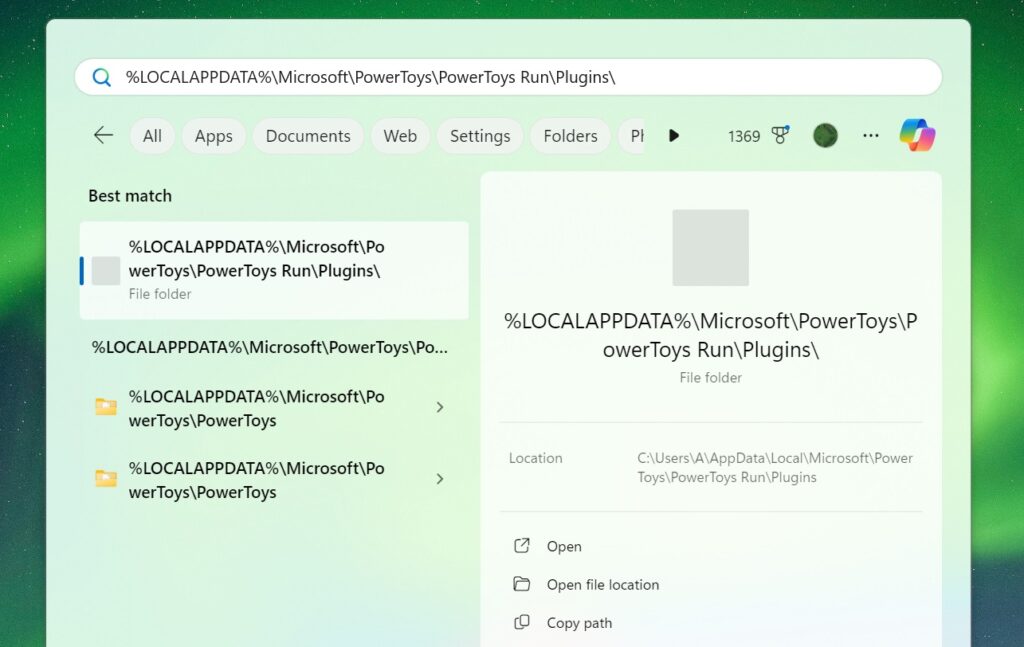Open the account profile picture
Screen dimensions: 1024x647
pos(824,135)
